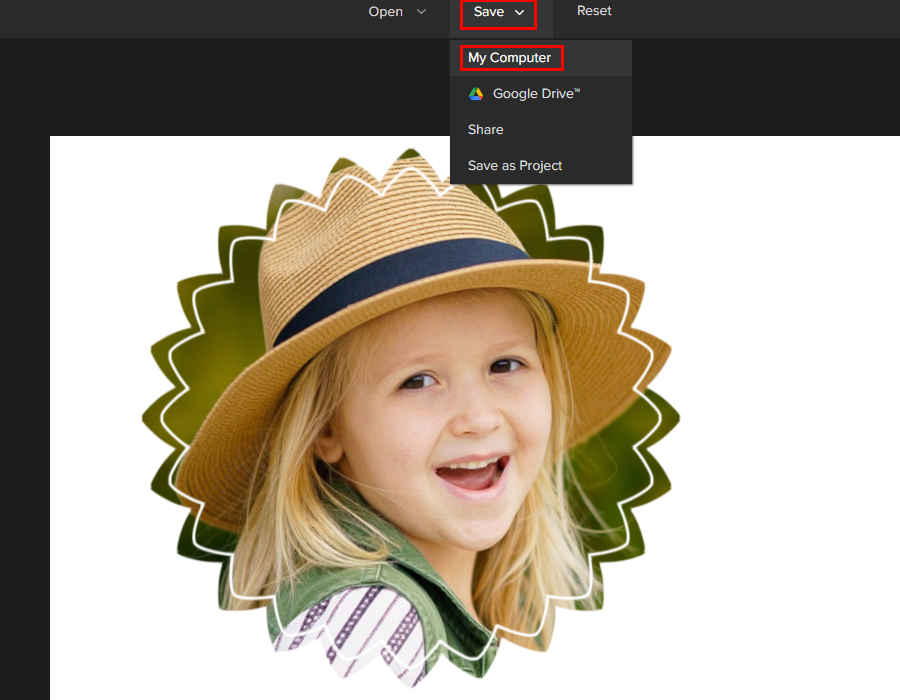
Task: Click the dark workspace left of canvas
Action: click(24, 400)
